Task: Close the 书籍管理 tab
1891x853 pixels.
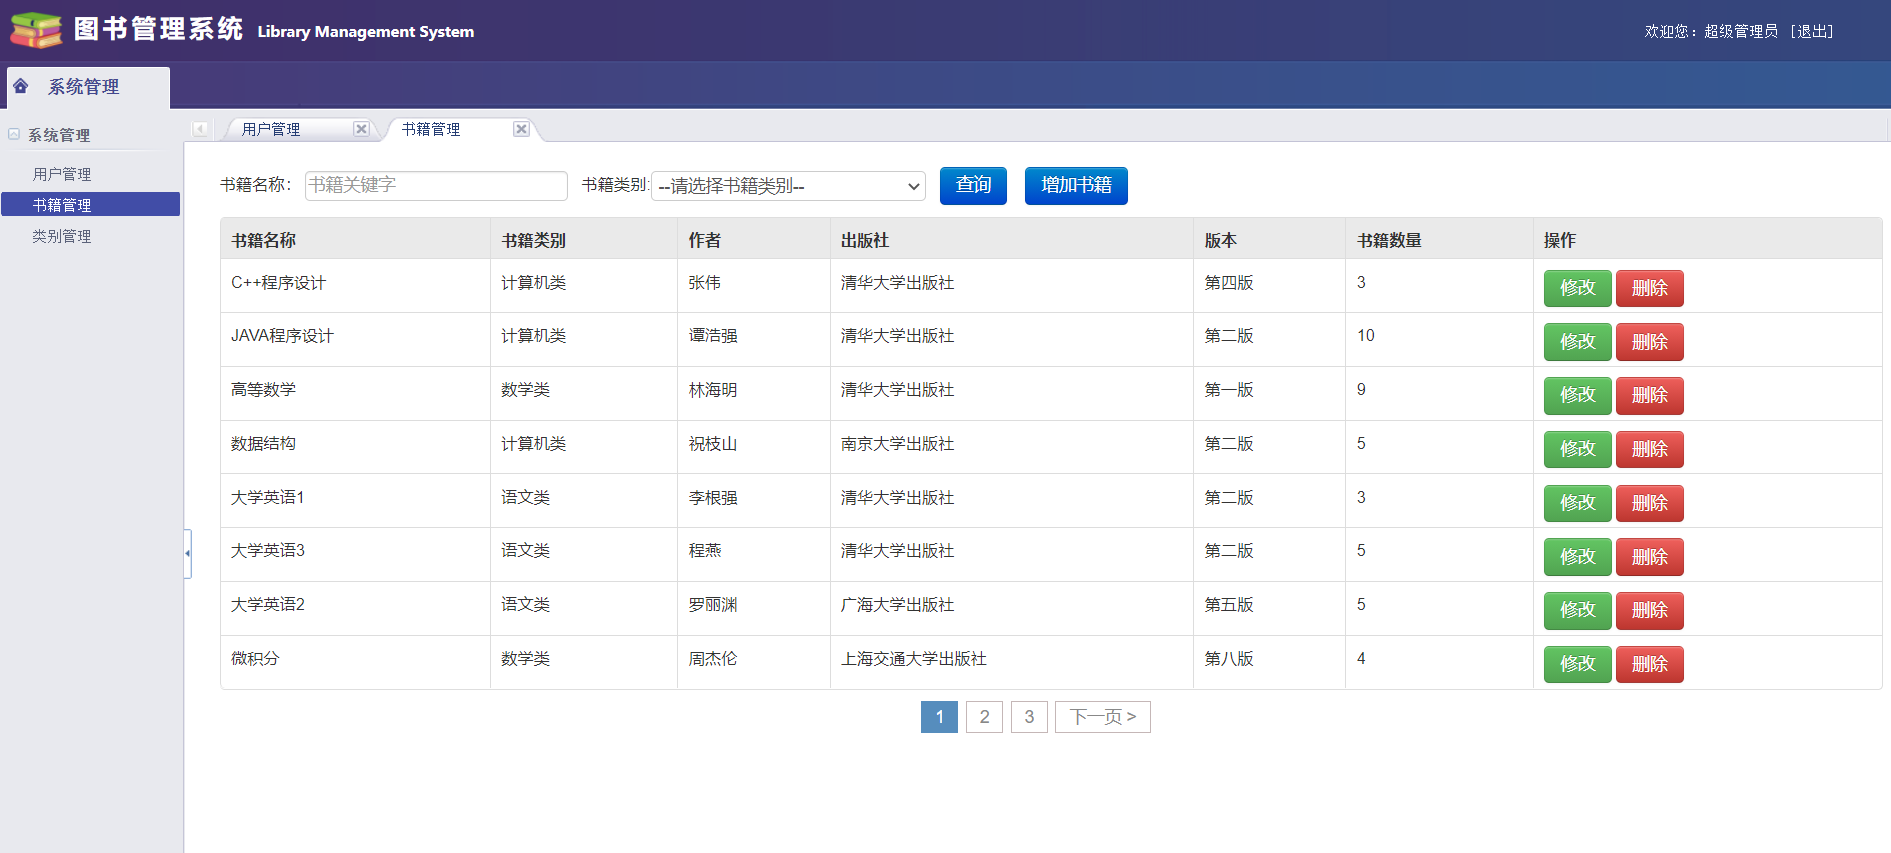Action: pyautogui.click(x=521, y=129)
